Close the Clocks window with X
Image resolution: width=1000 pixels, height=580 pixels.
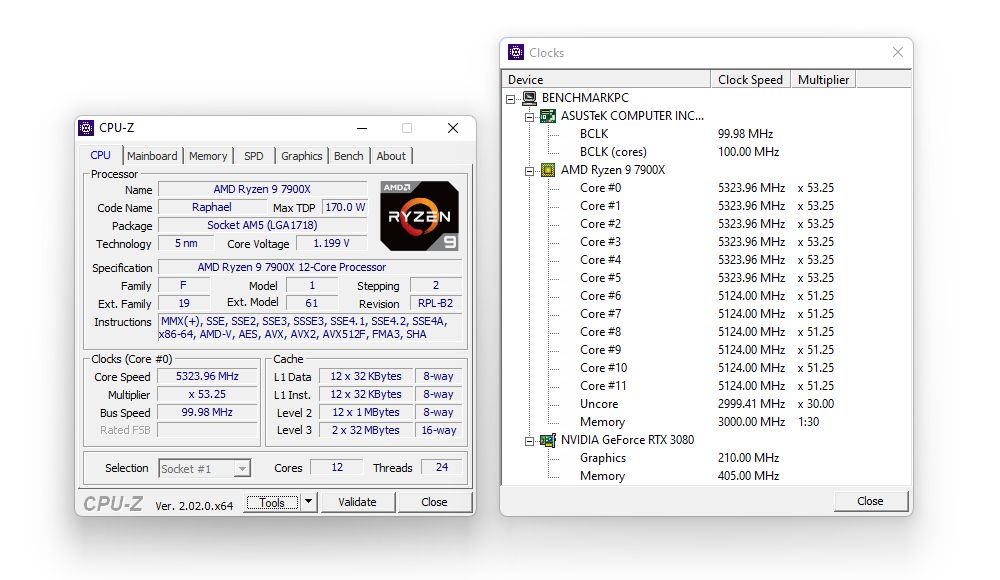[898, 52]
